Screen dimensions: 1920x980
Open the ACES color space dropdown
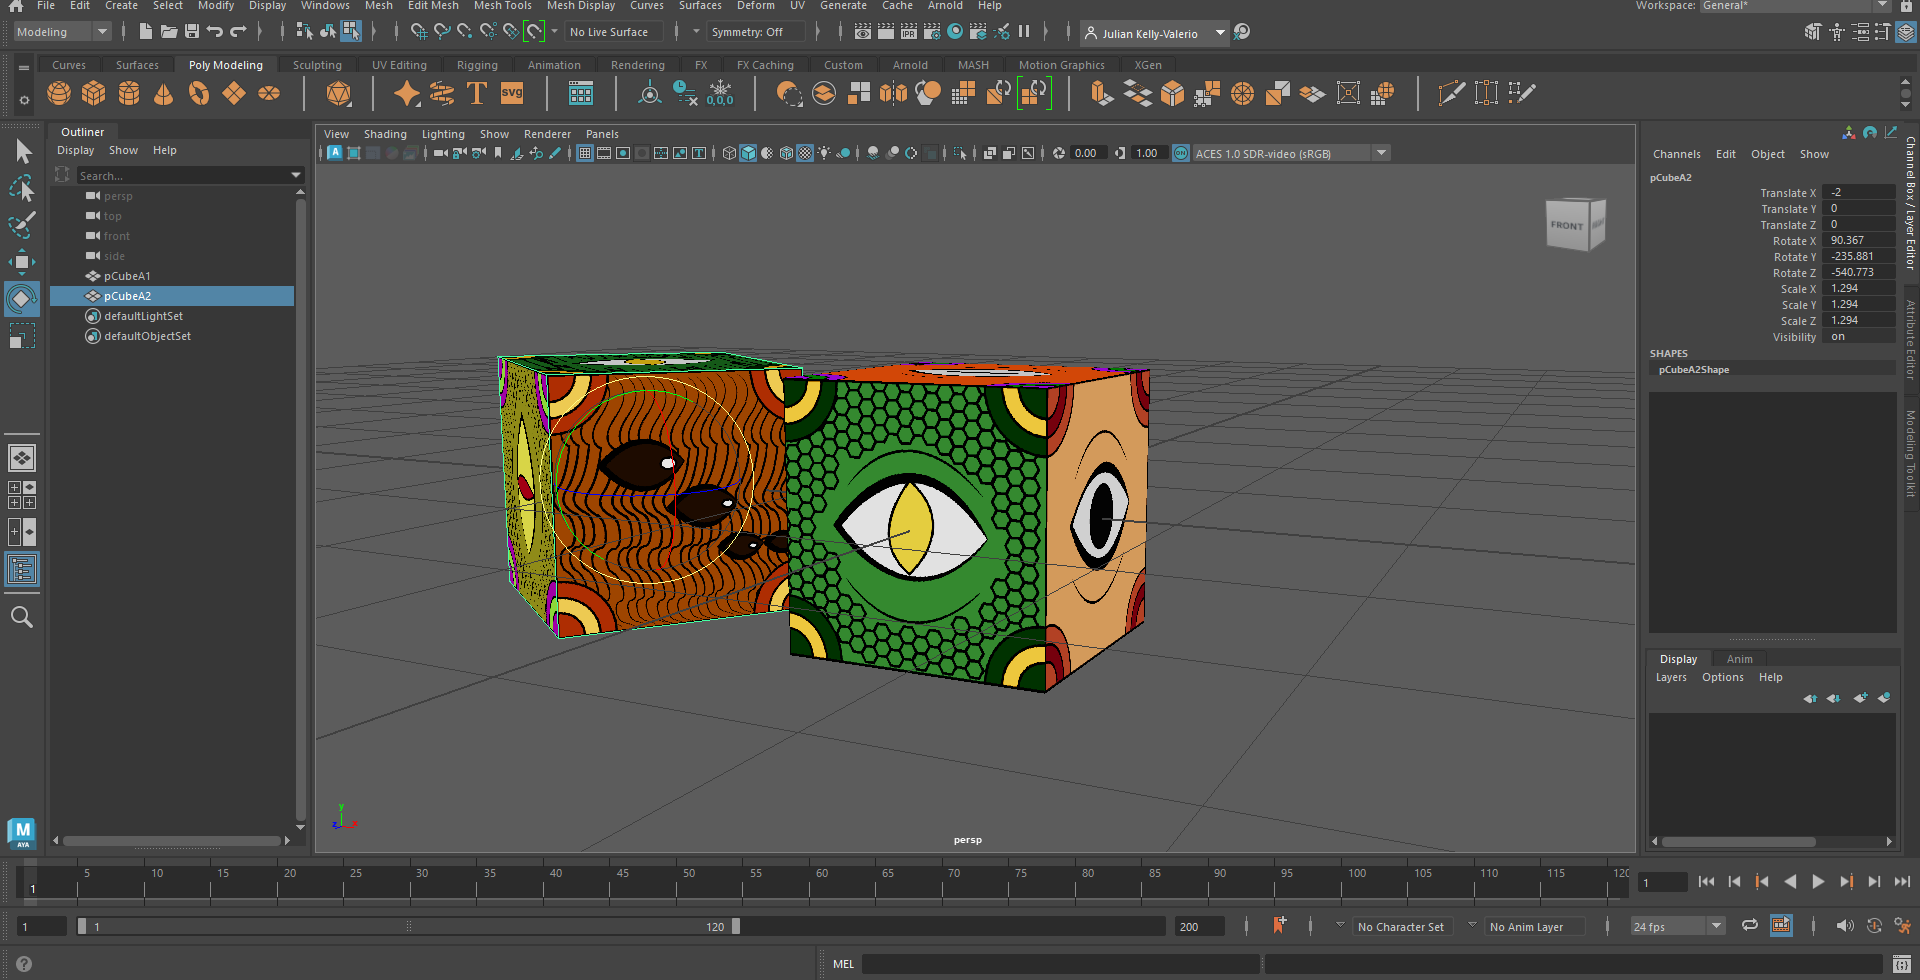pos(1381,153)
